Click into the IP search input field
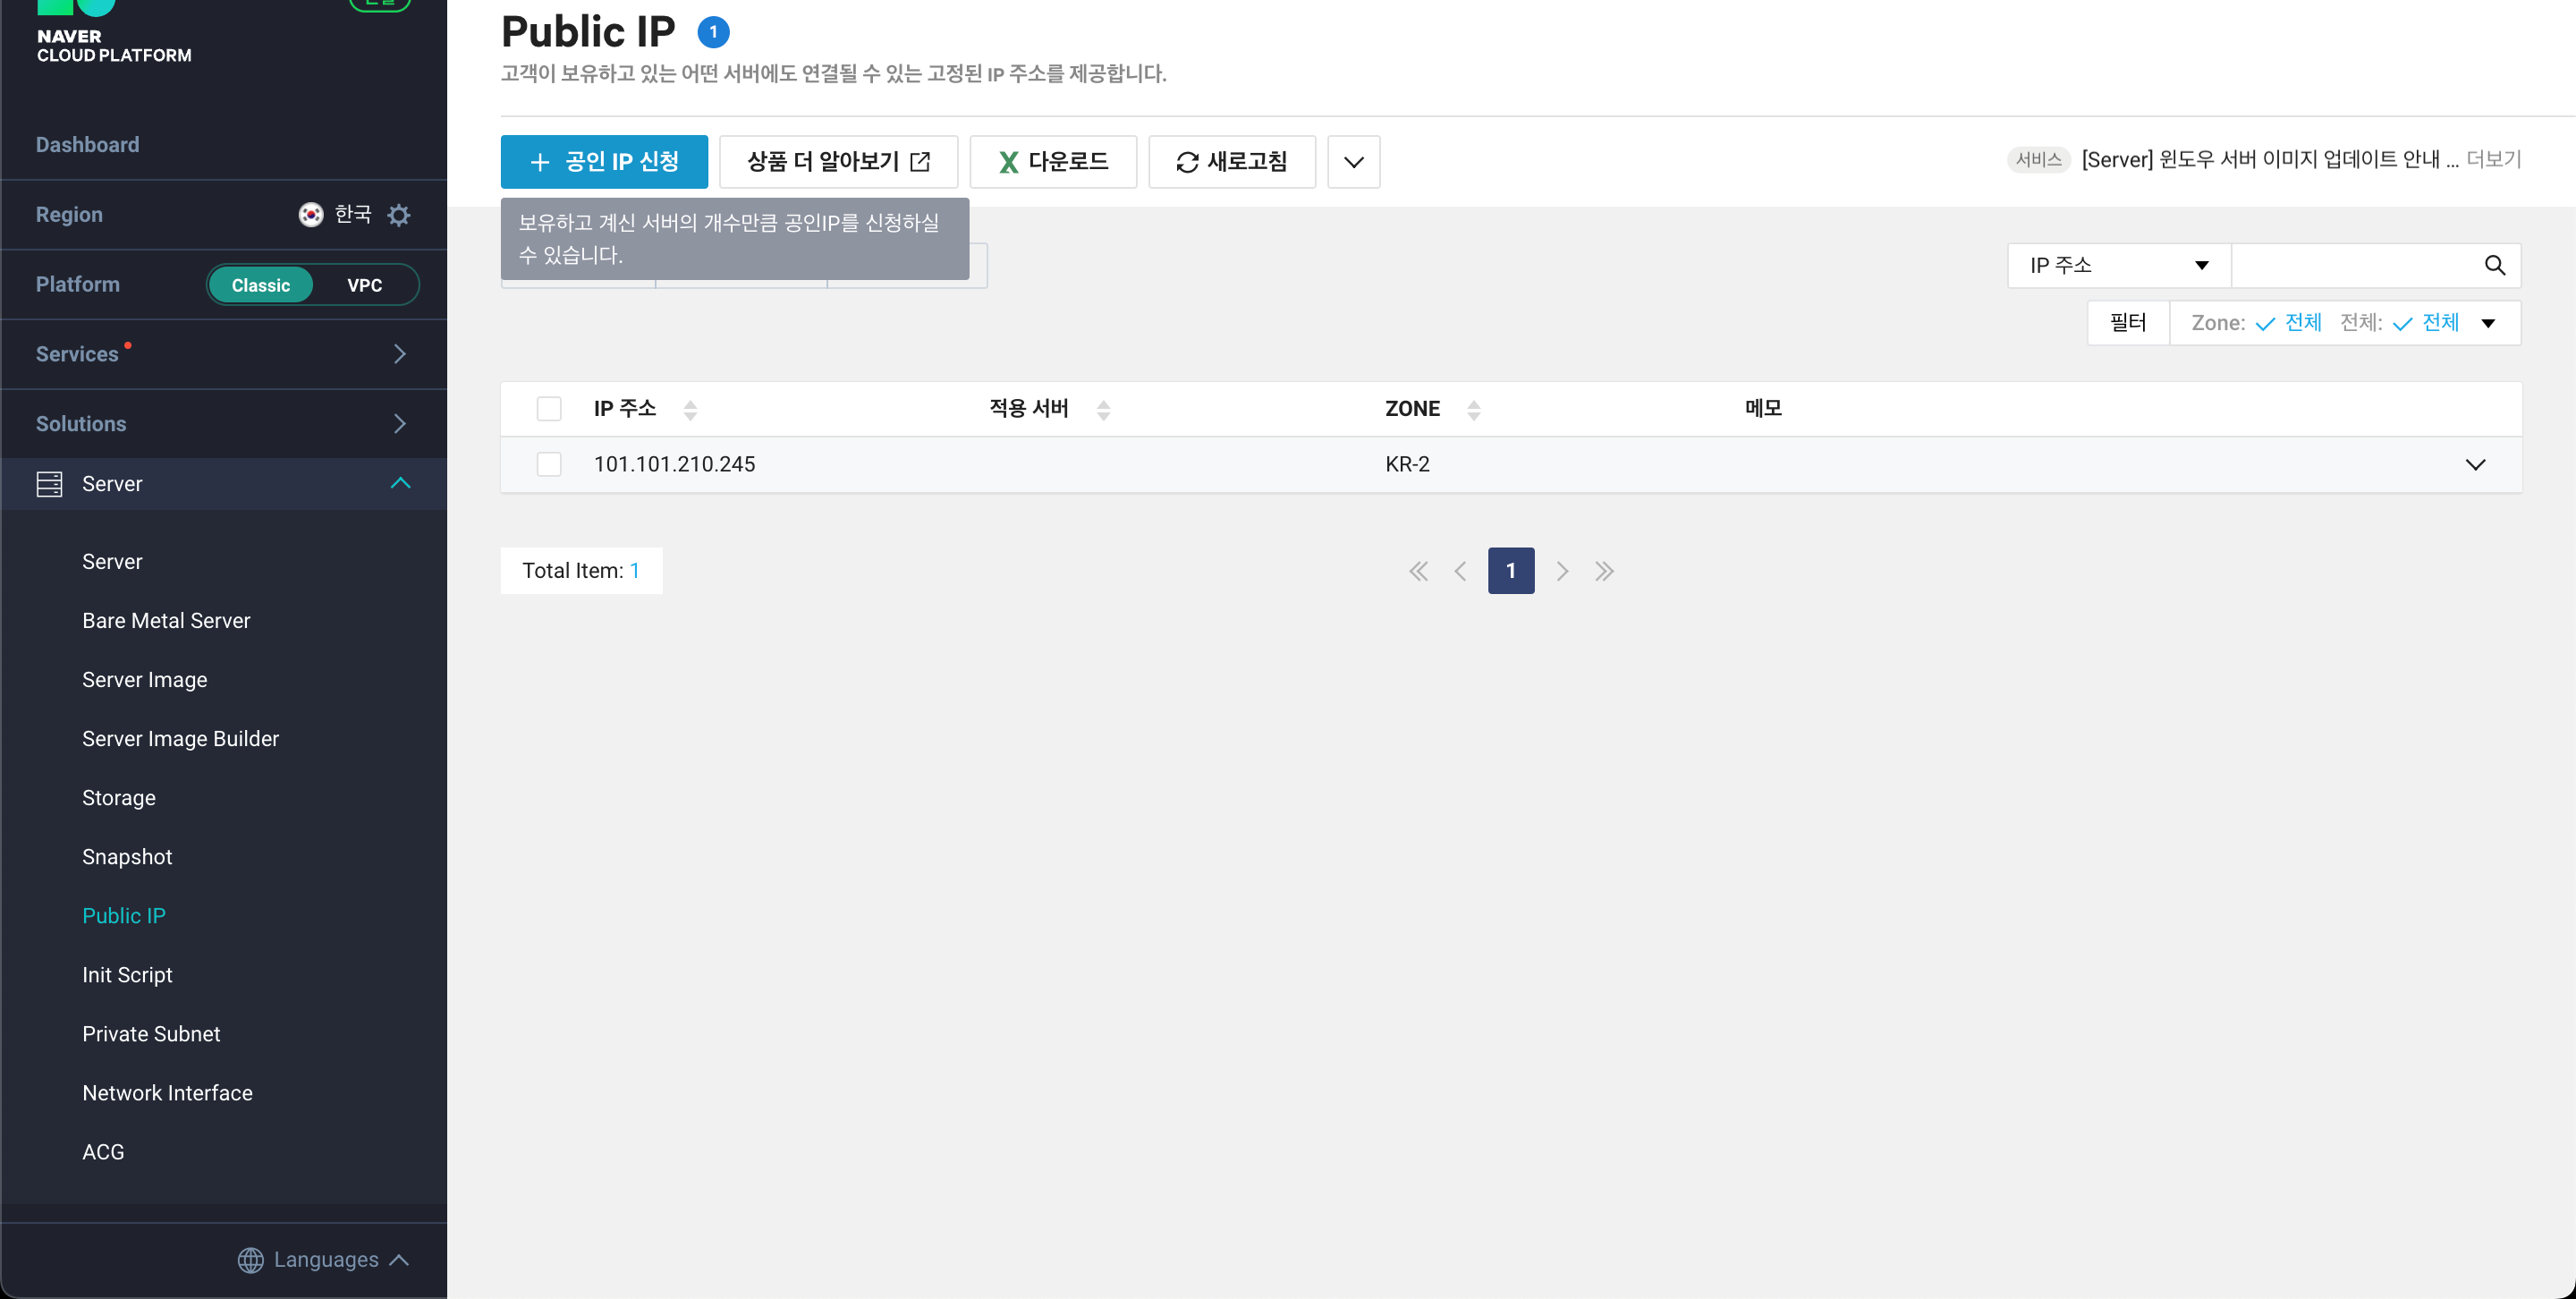 point(2355,265)
